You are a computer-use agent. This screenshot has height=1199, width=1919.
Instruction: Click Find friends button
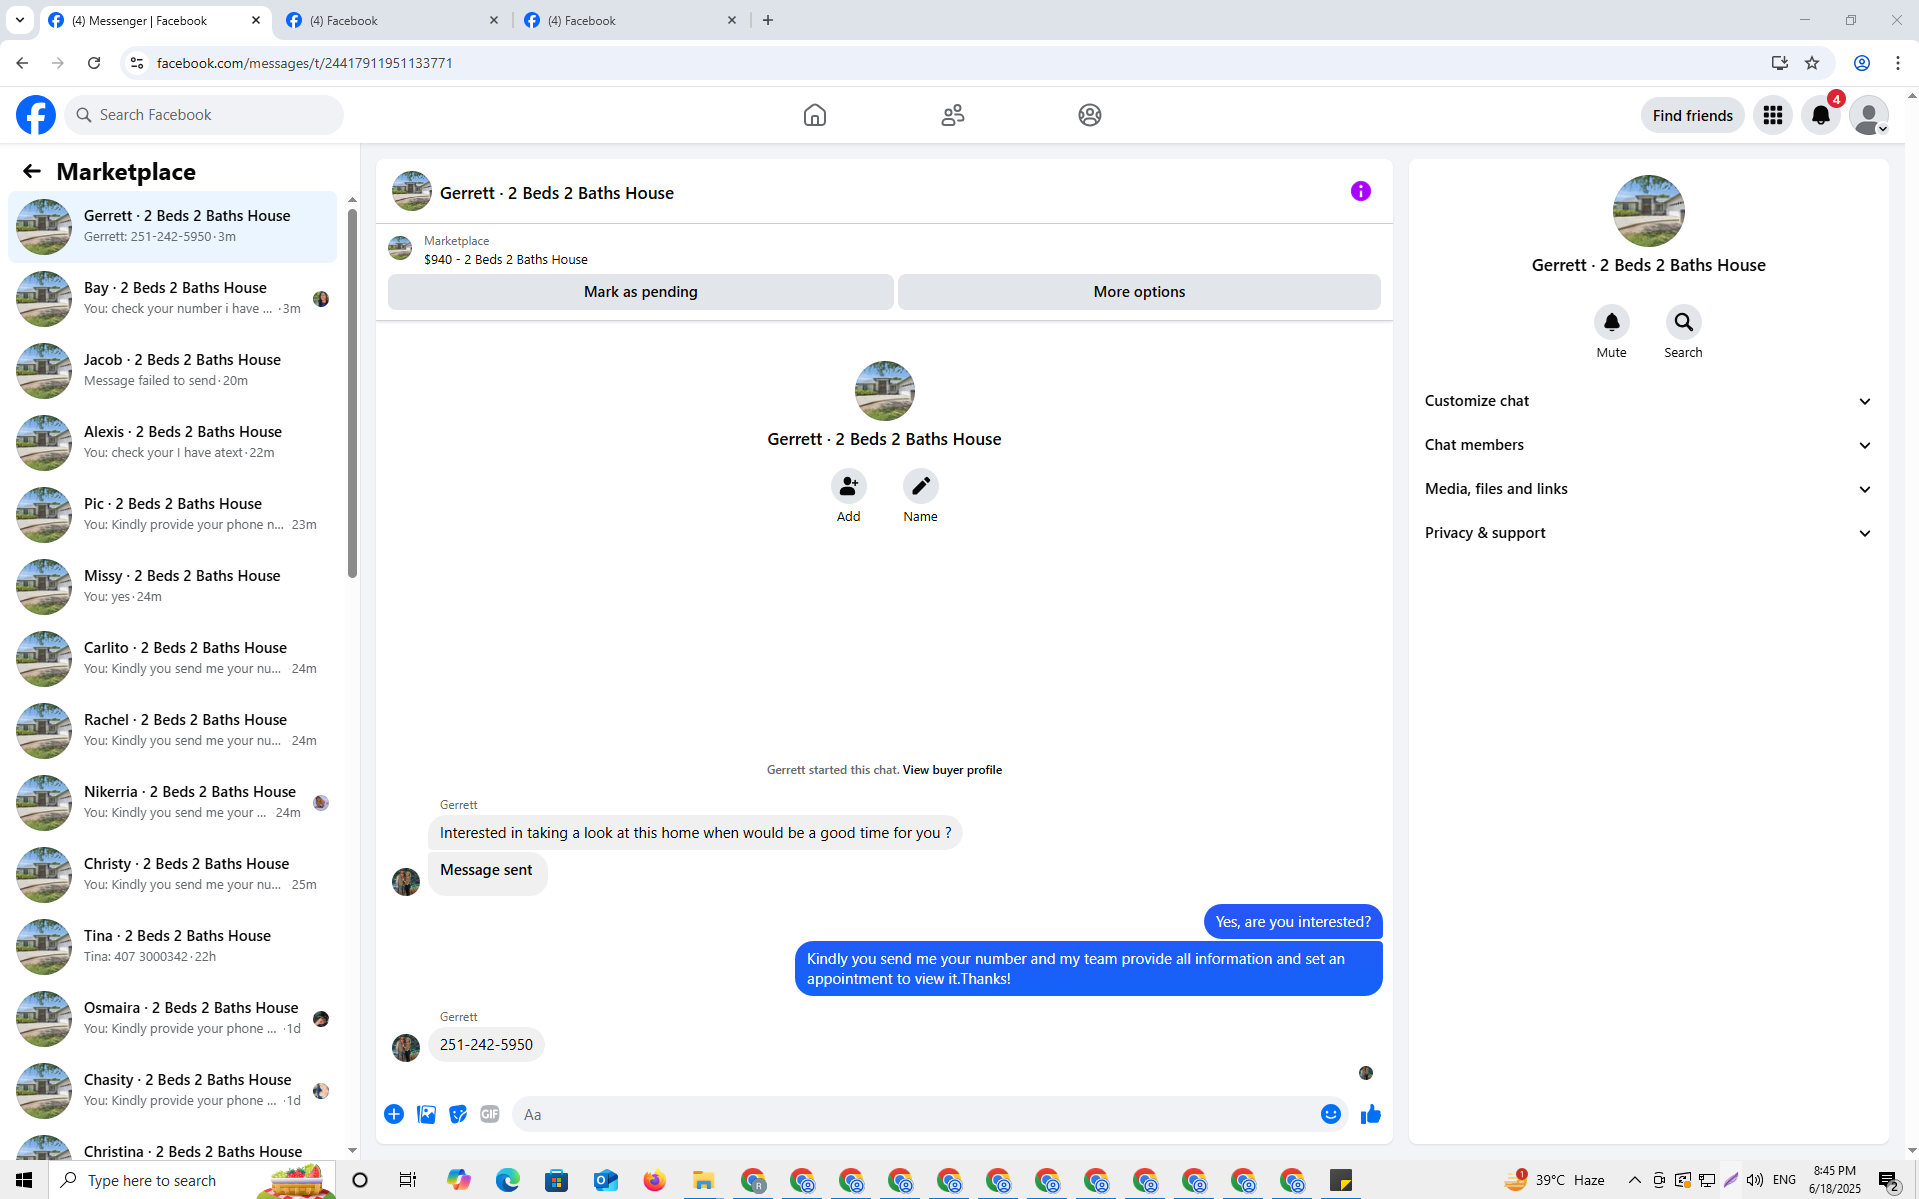[1692, 115]
